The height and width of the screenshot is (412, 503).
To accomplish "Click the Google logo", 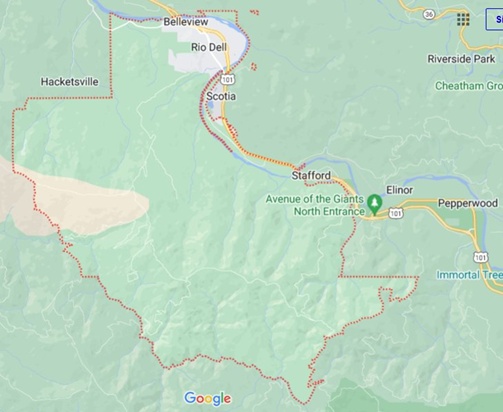I will (208, 399).
